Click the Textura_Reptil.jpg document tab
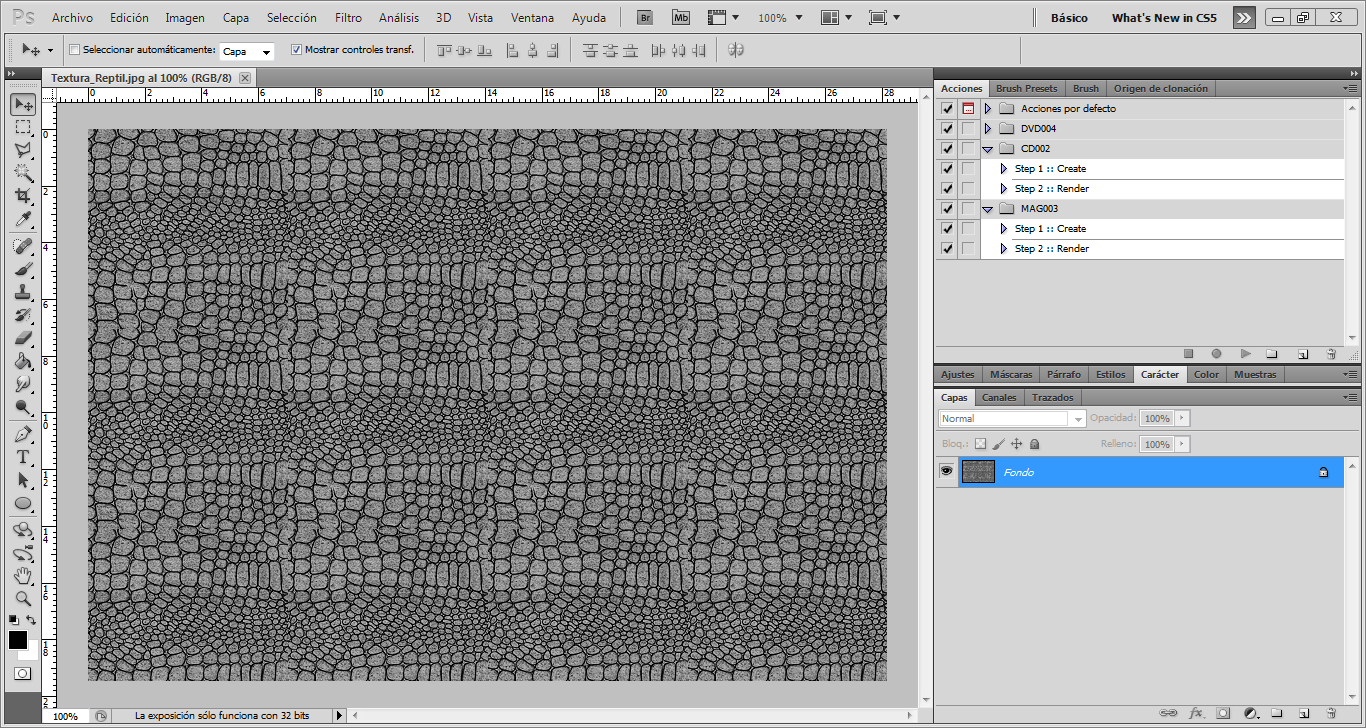Image resolution: width=1366 pixels, height=728 pixels. click(x=141, y=77)
